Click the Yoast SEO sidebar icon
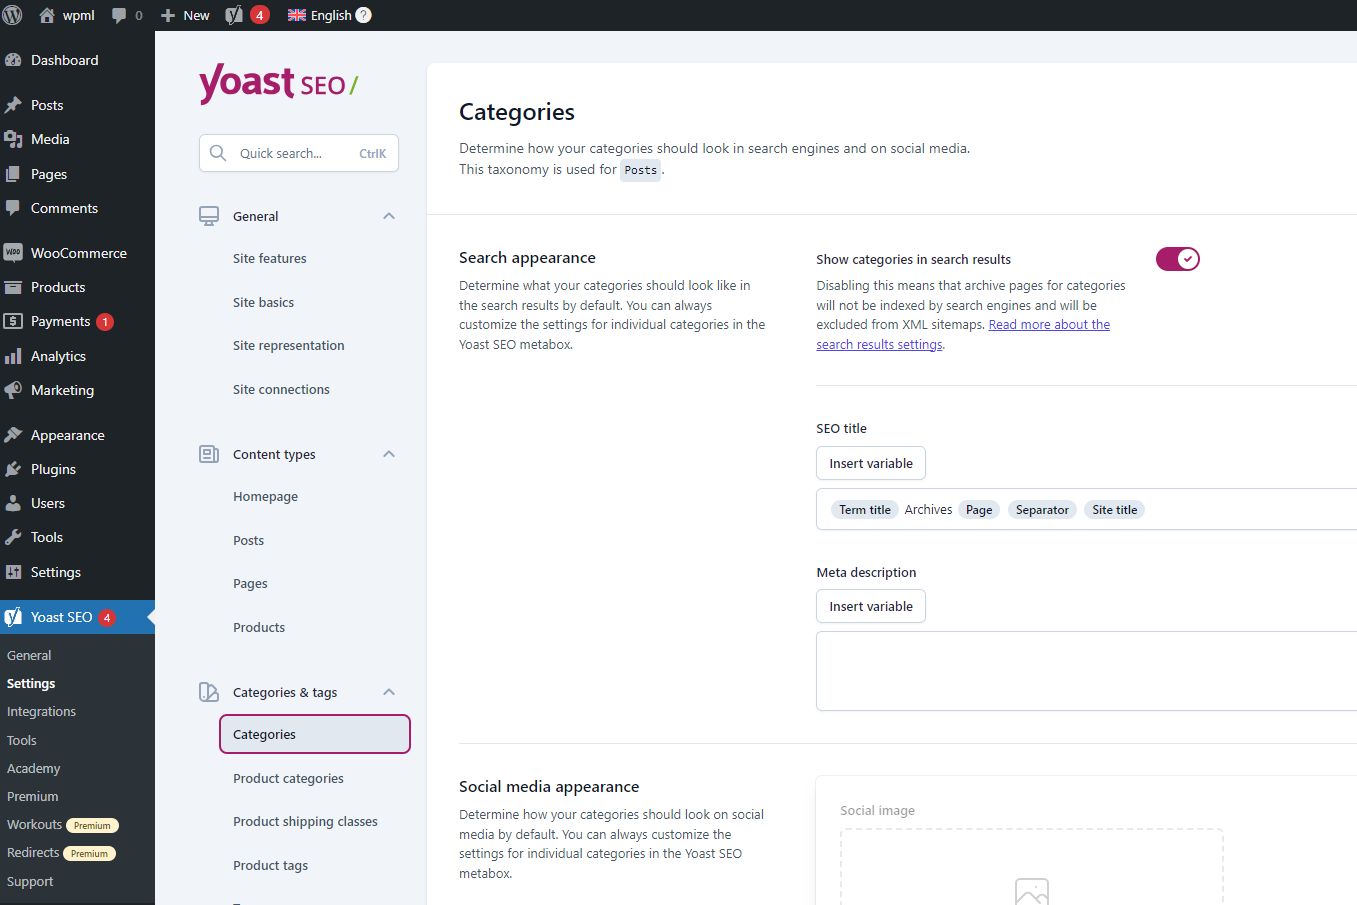The height and width of the screenshot is (905, 1357). point(13,617)
